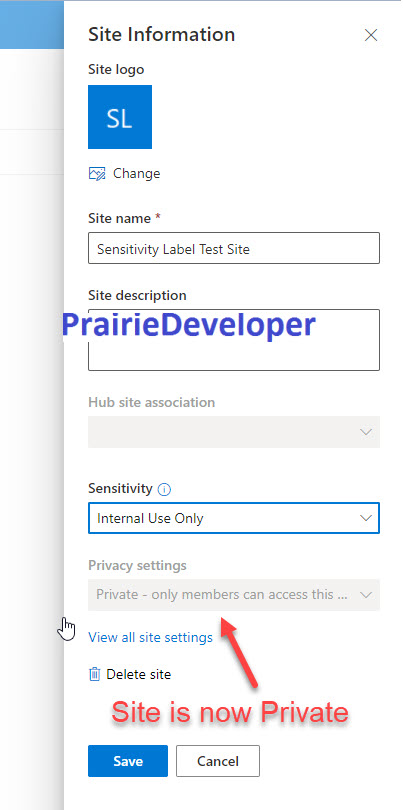The image size is (403, 810).
Task: Click the SL site logo tile
Action: [x=120, y=117]
